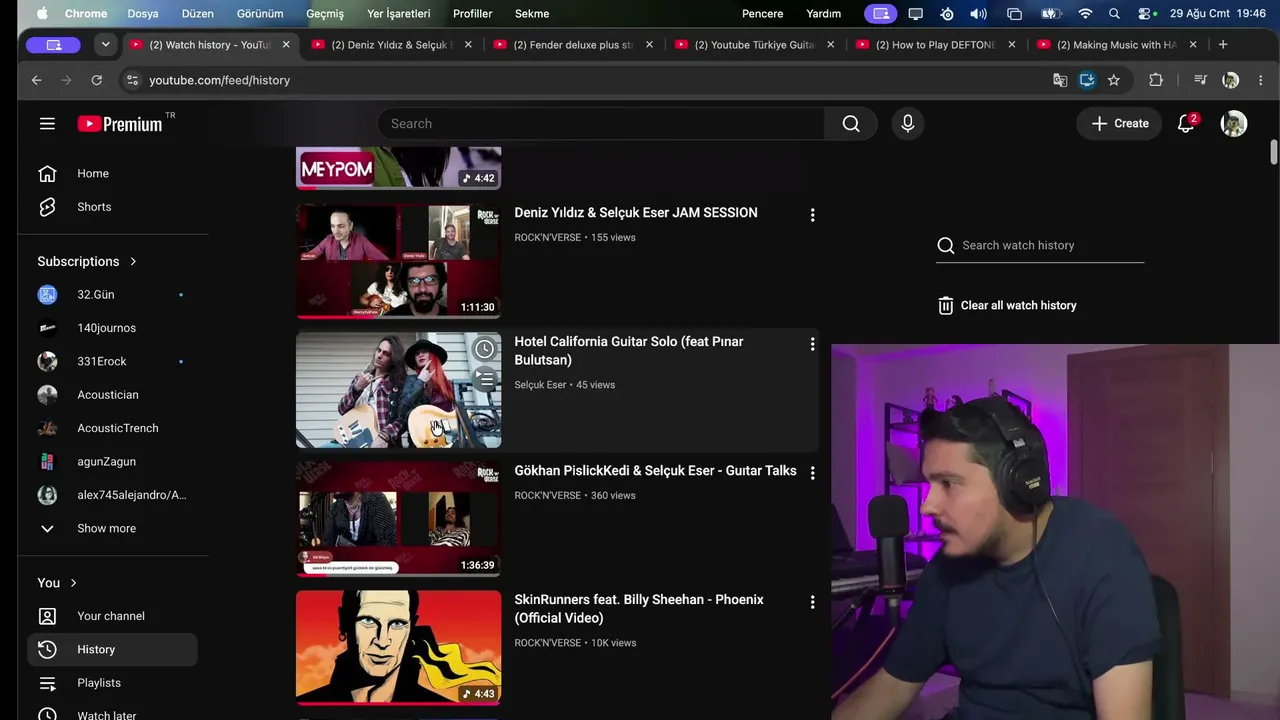The width and height of the screenshot is (1280, 720).
Task: Click the YouTube Search field
Action: (601, 123)
